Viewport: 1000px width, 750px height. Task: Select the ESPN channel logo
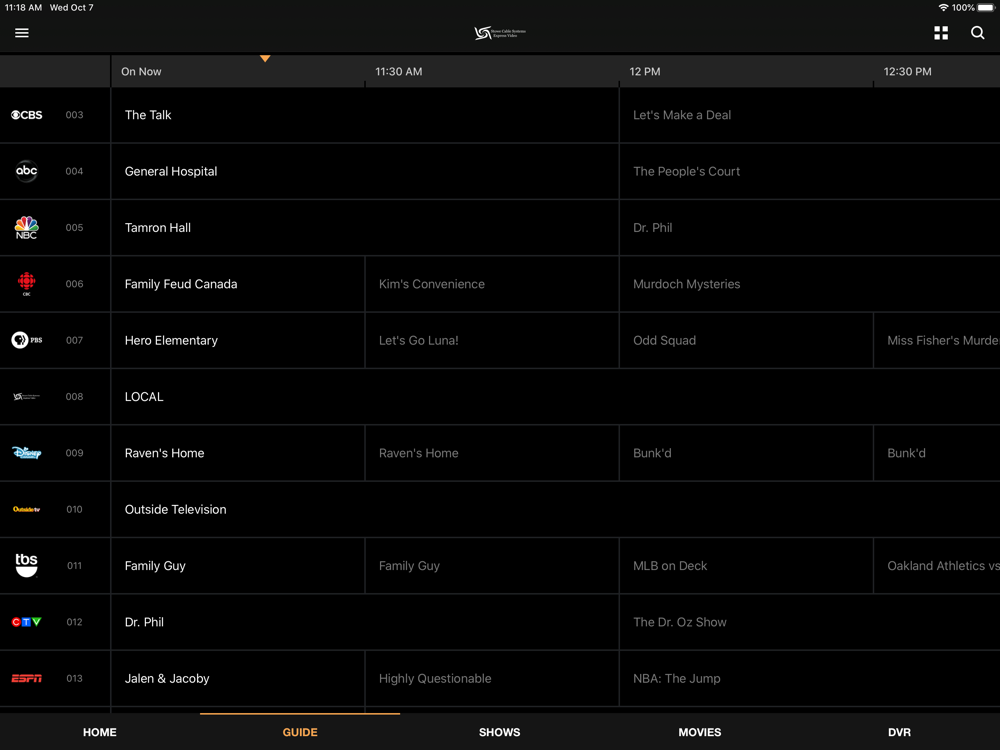27,678
